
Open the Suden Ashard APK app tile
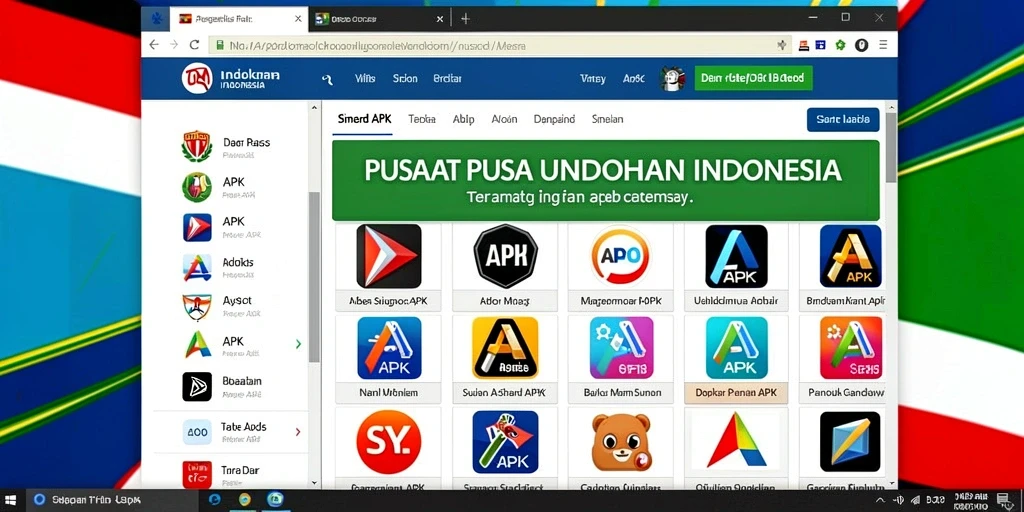[x=505, y=359]
